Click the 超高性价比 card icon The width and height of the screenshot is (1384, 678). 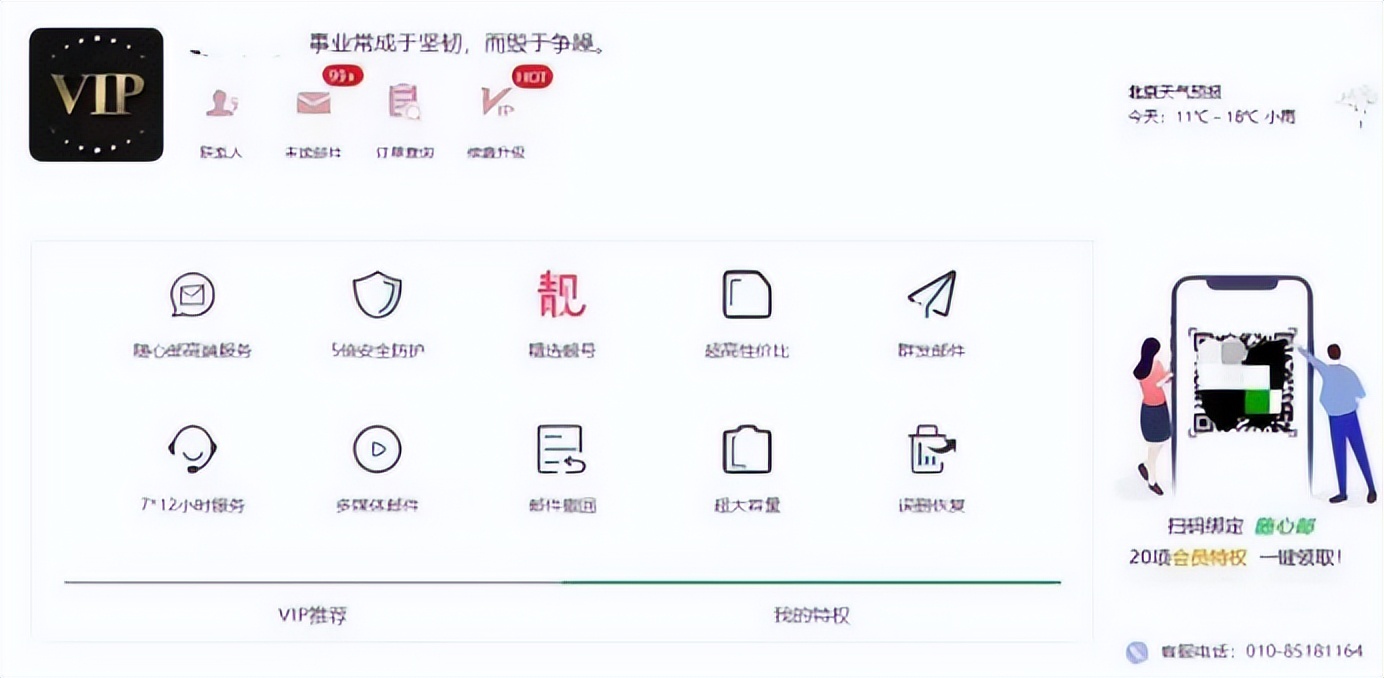coord(747,295)
